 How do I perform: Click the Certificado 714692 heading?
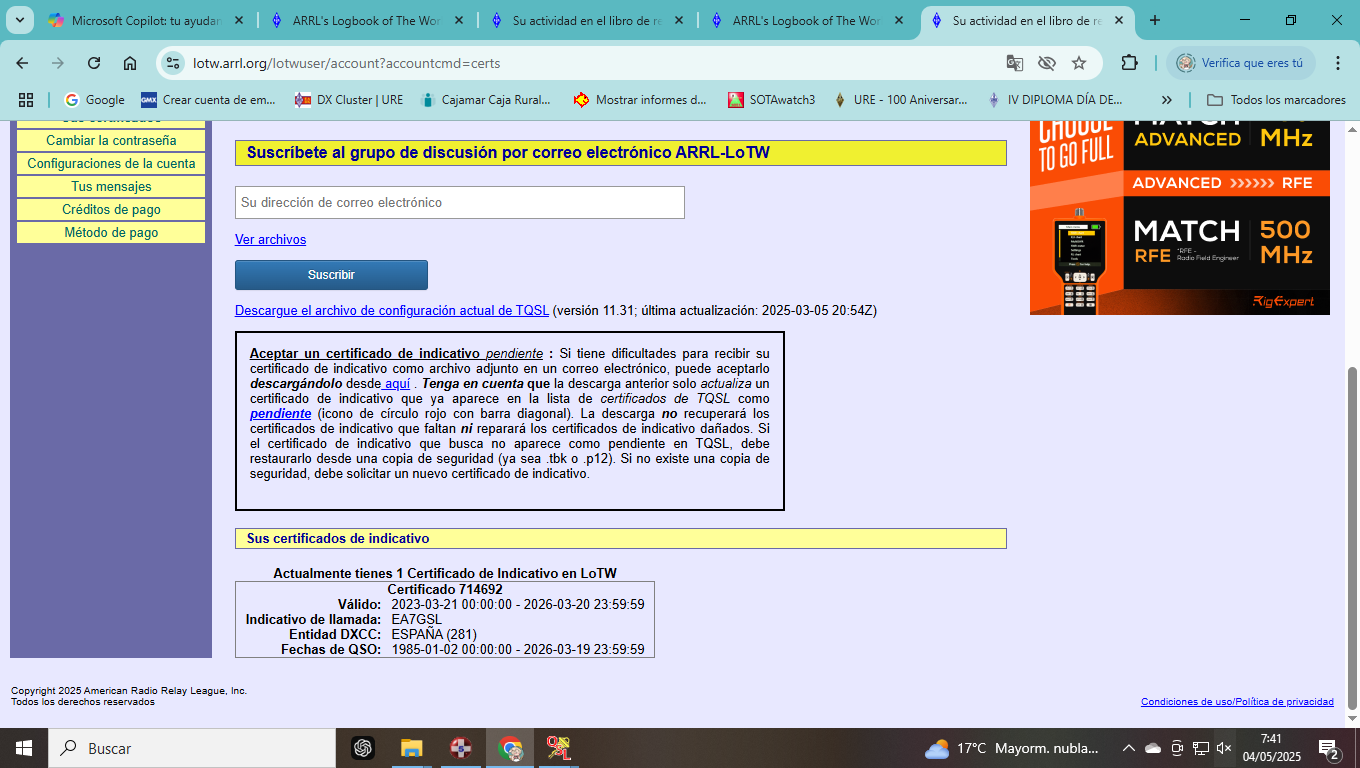445,589
